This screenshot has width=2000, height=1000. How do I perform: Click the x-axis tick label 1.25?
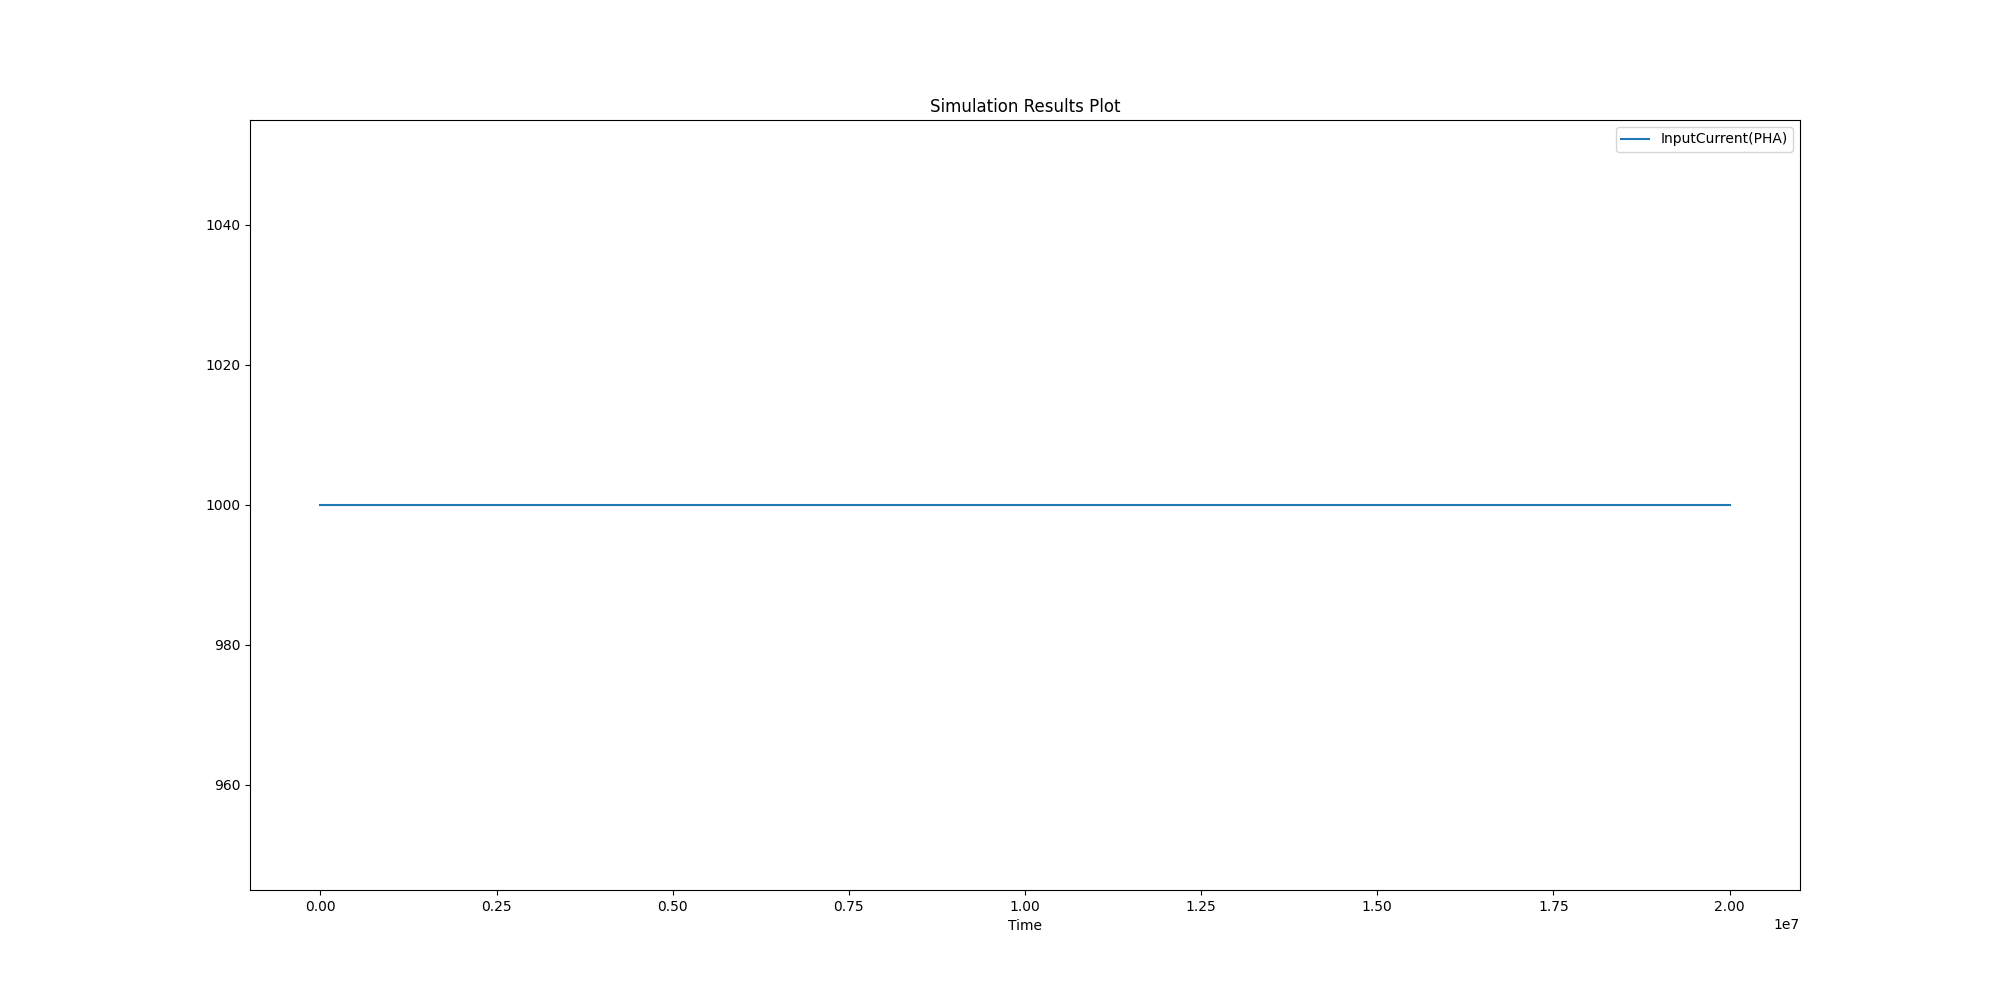(1200, 906)
